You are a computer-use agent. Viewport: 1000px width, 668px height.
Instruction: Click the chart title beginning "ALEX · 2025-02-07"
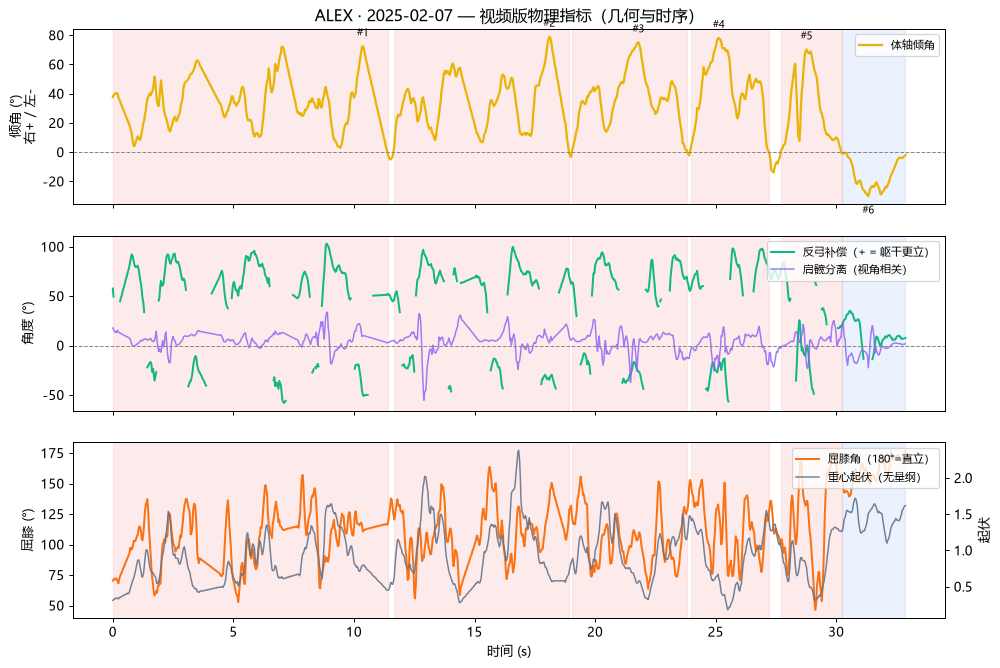click(x=504, y=15)
